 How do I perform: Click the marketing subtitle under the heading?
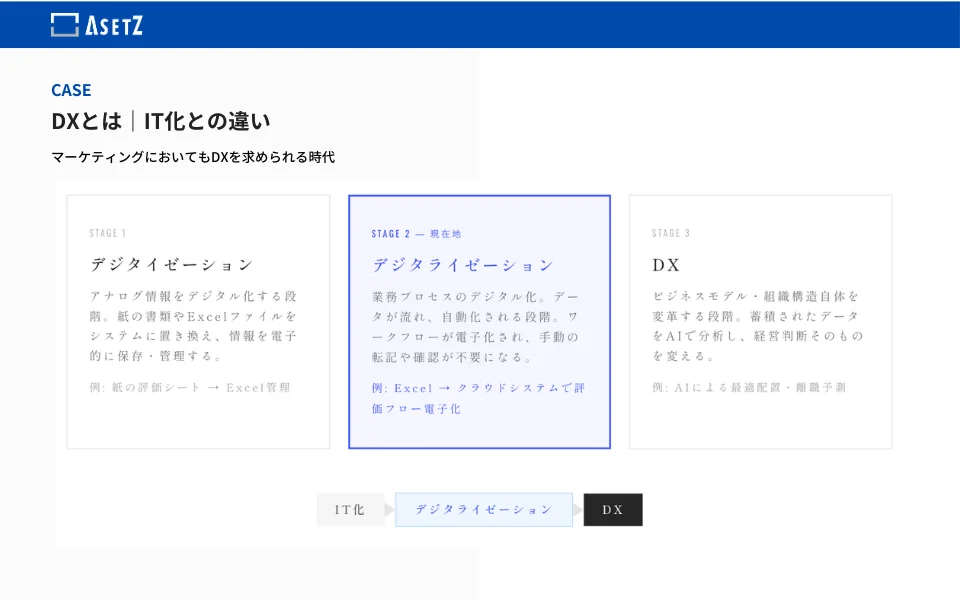(193, 156)
